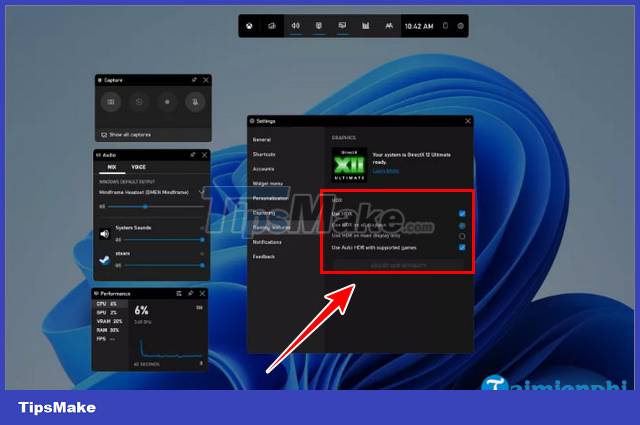Adjust the steam volume slider
640x425 pixels.
pos(163,265)
